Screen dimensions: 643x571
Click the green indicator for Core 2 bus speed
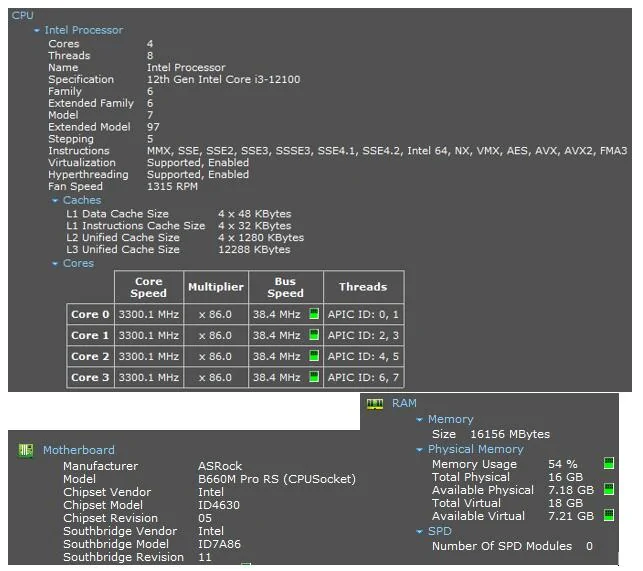pyautogui.click(x=314, y=356)
